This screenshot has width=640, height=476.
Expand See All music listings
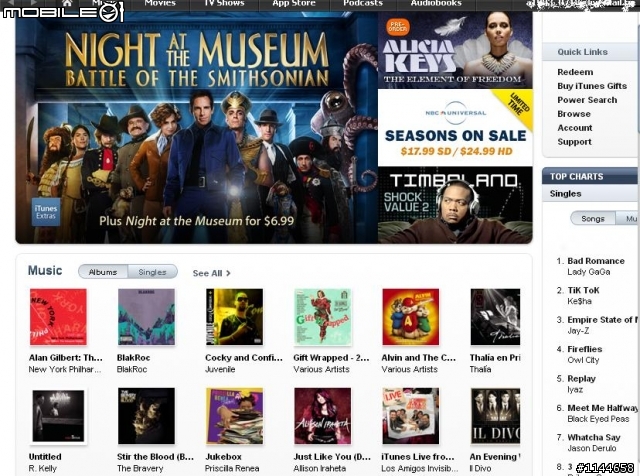tap(211, 273)
